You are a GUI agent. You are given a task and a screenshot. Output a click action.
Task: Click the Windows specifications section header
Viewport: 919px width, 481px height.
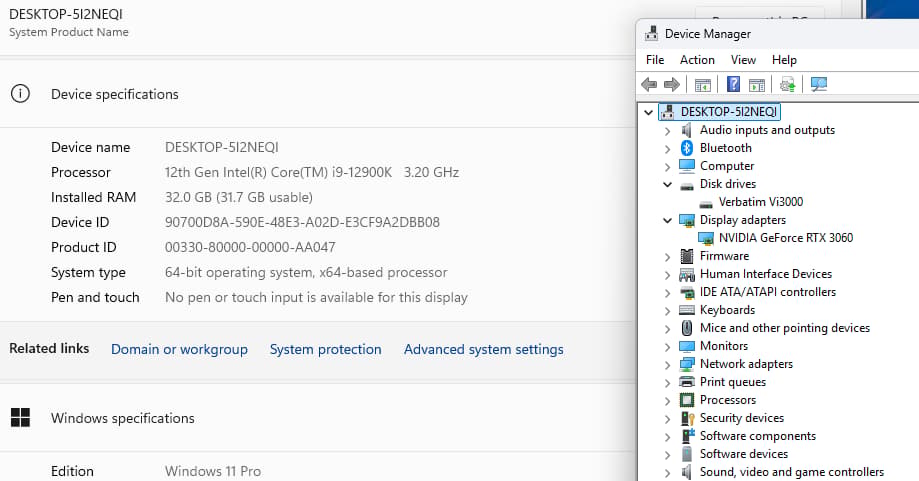click(122, 418)
